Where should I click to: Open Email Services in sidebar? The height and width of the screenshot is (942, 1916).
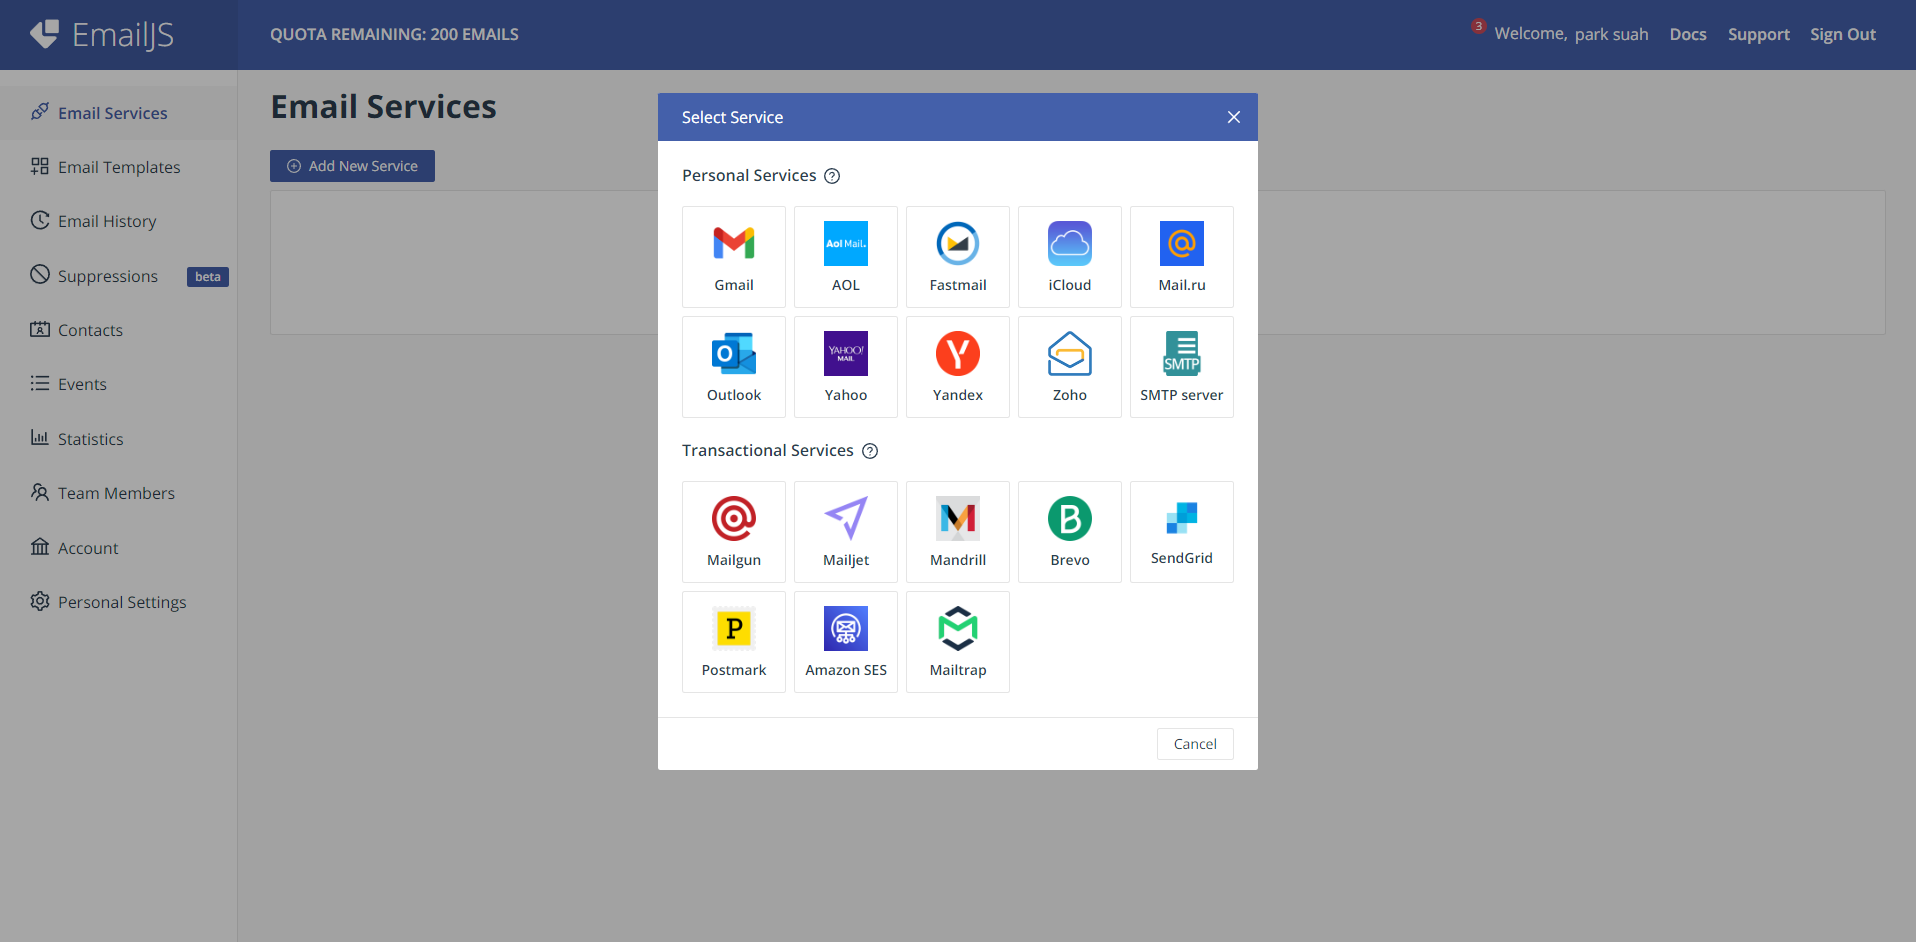[118, 113]
